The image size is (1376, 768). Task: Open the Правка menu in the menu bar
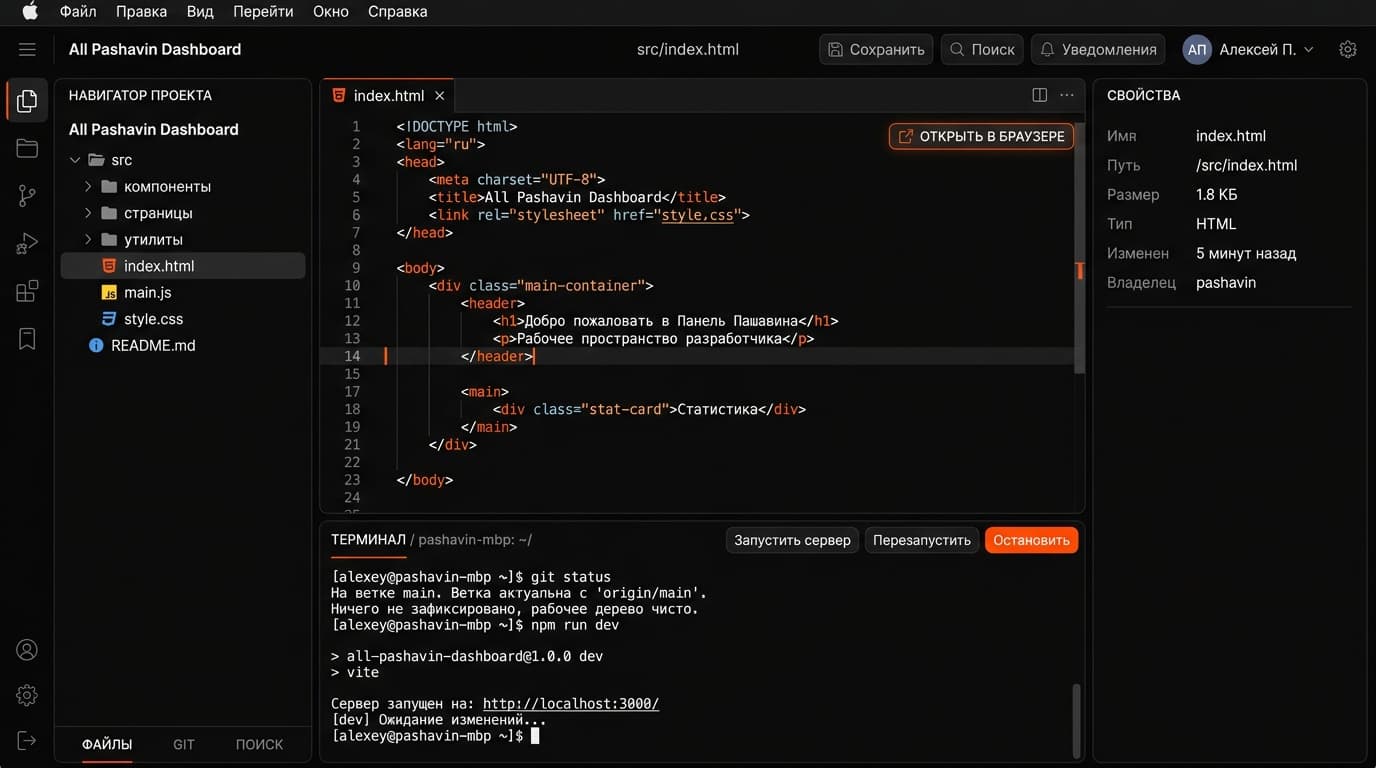(x=140, y=11)
